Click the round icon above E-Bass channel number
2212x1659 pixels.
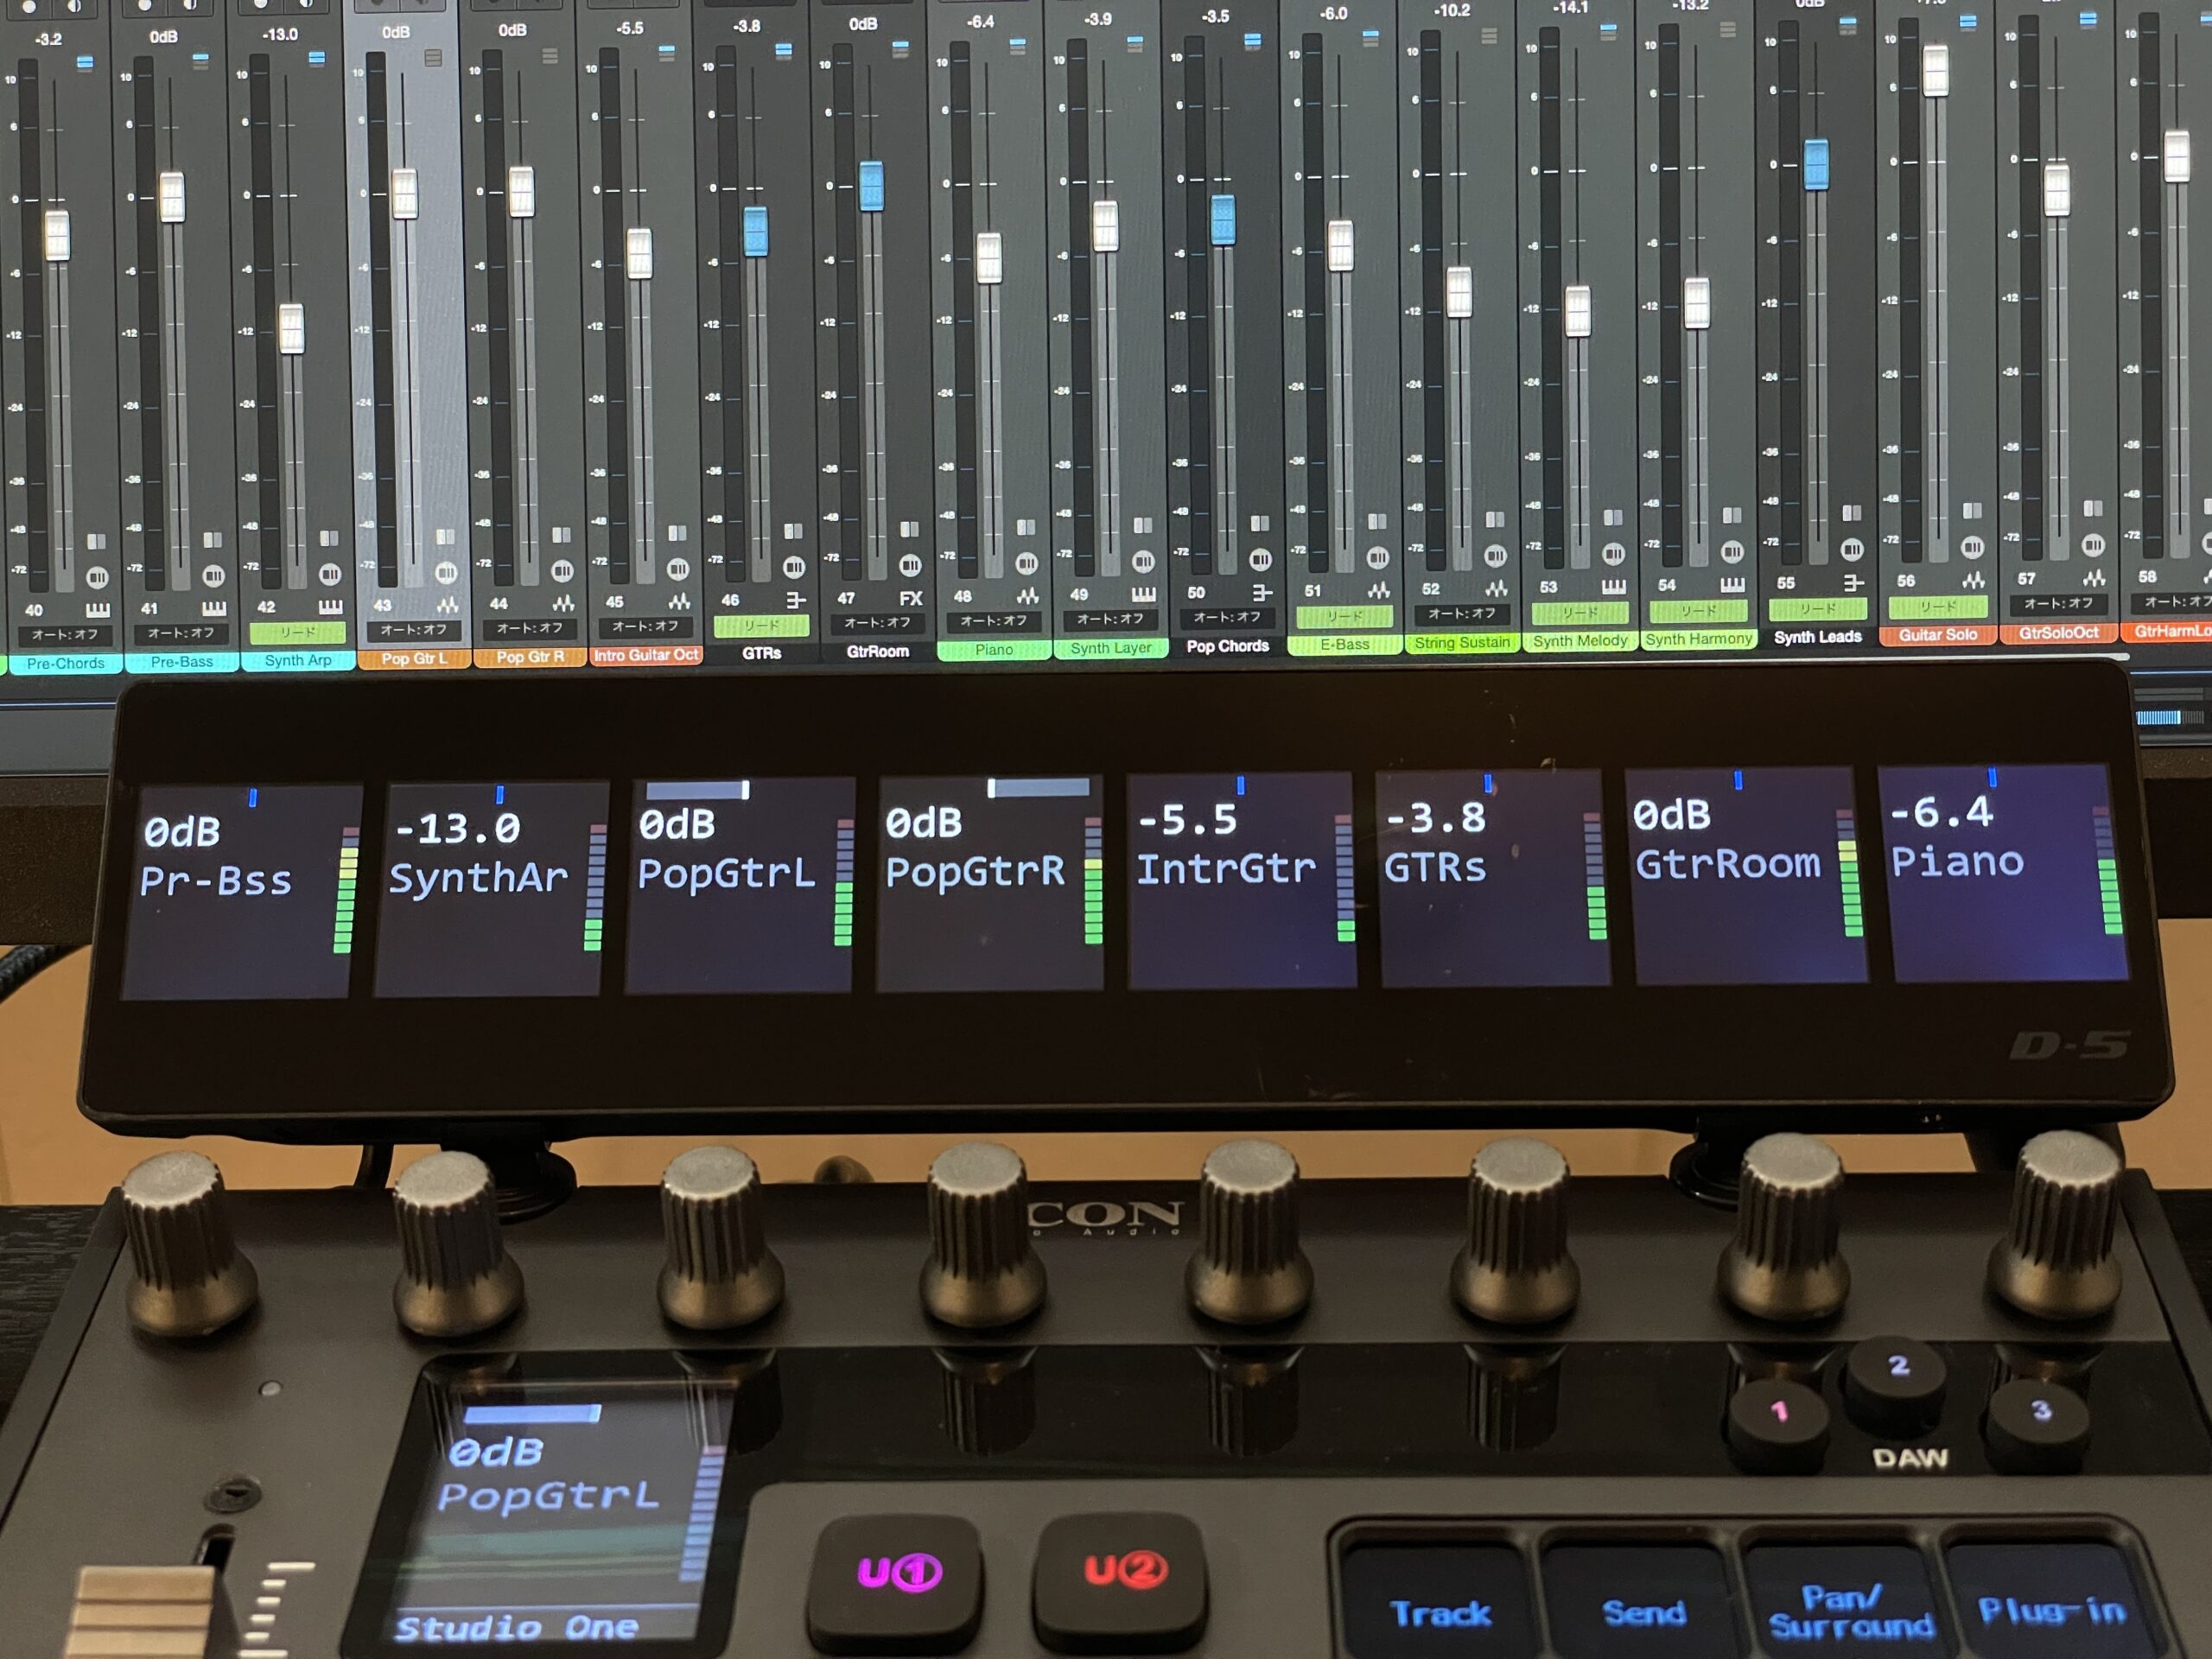coord(1377,557)
